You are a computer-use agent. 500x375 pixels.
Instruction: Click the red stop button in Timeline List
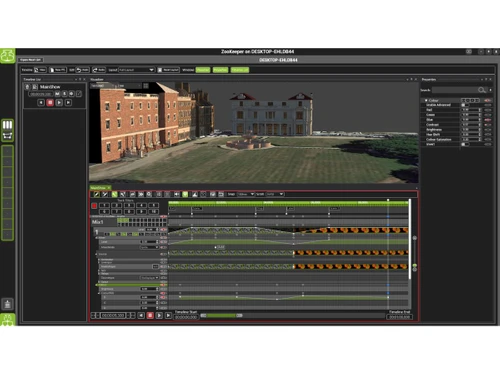tap(50, 103)
